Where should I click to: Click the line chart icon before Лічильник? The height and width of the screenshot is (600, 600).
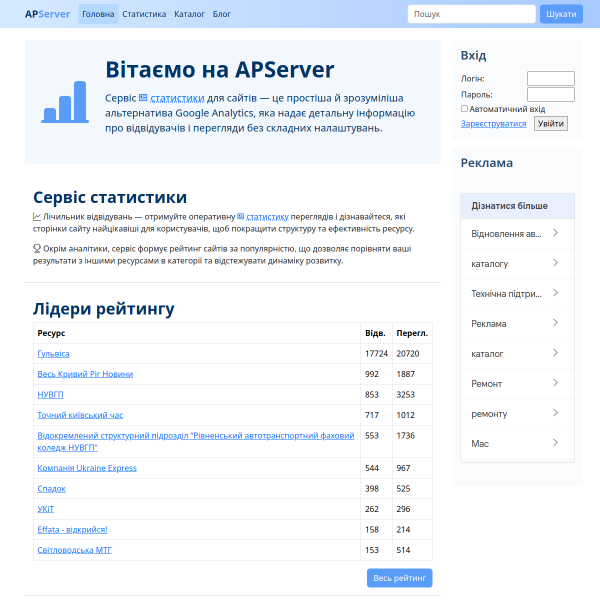[x=37, y=217]
